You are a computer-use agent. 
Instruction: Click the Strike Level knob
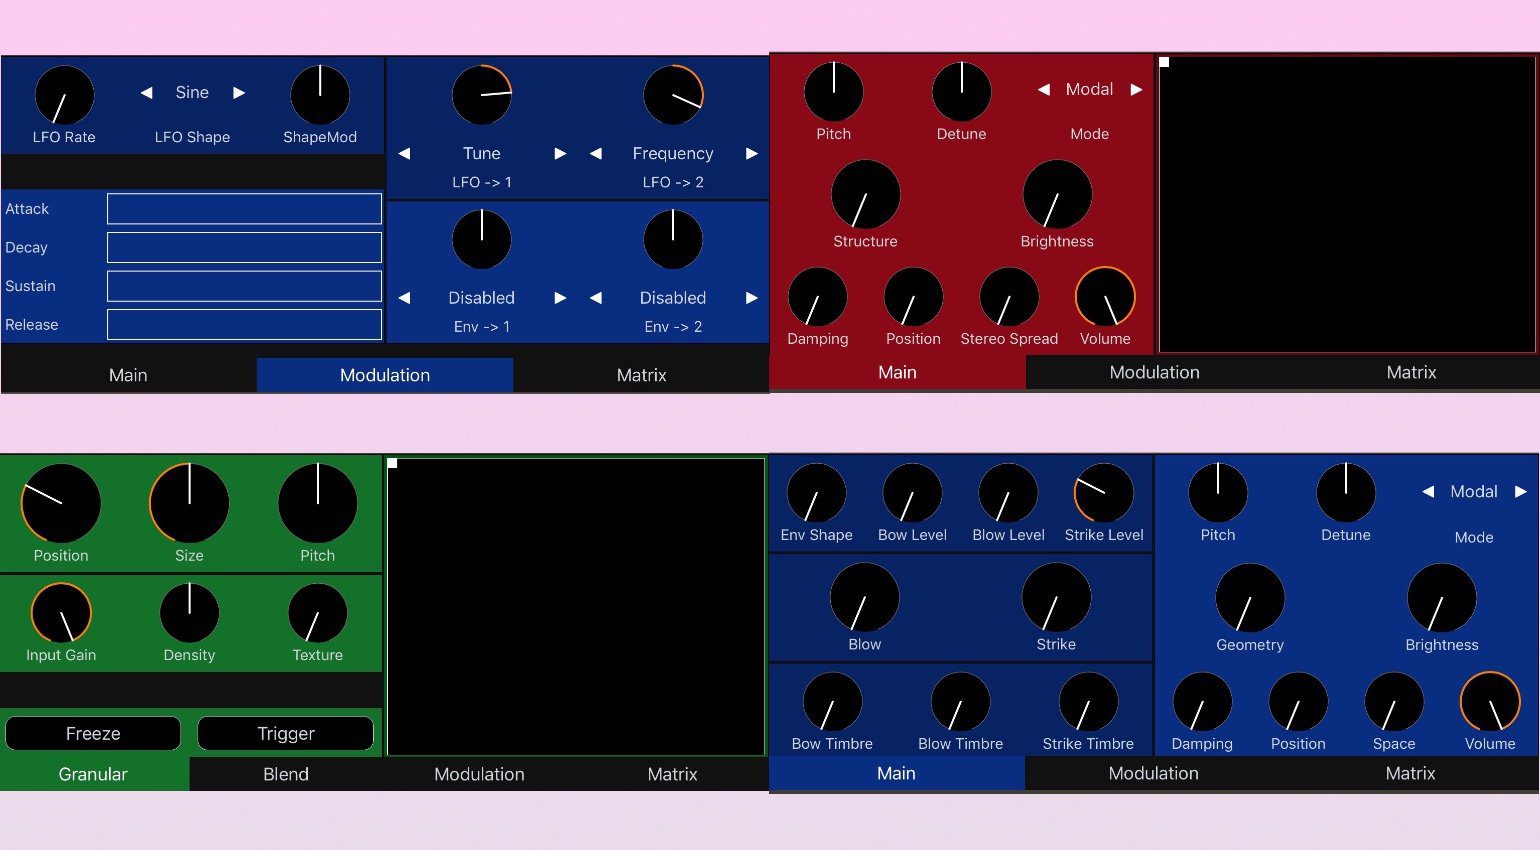click(x=1104, y=493)
